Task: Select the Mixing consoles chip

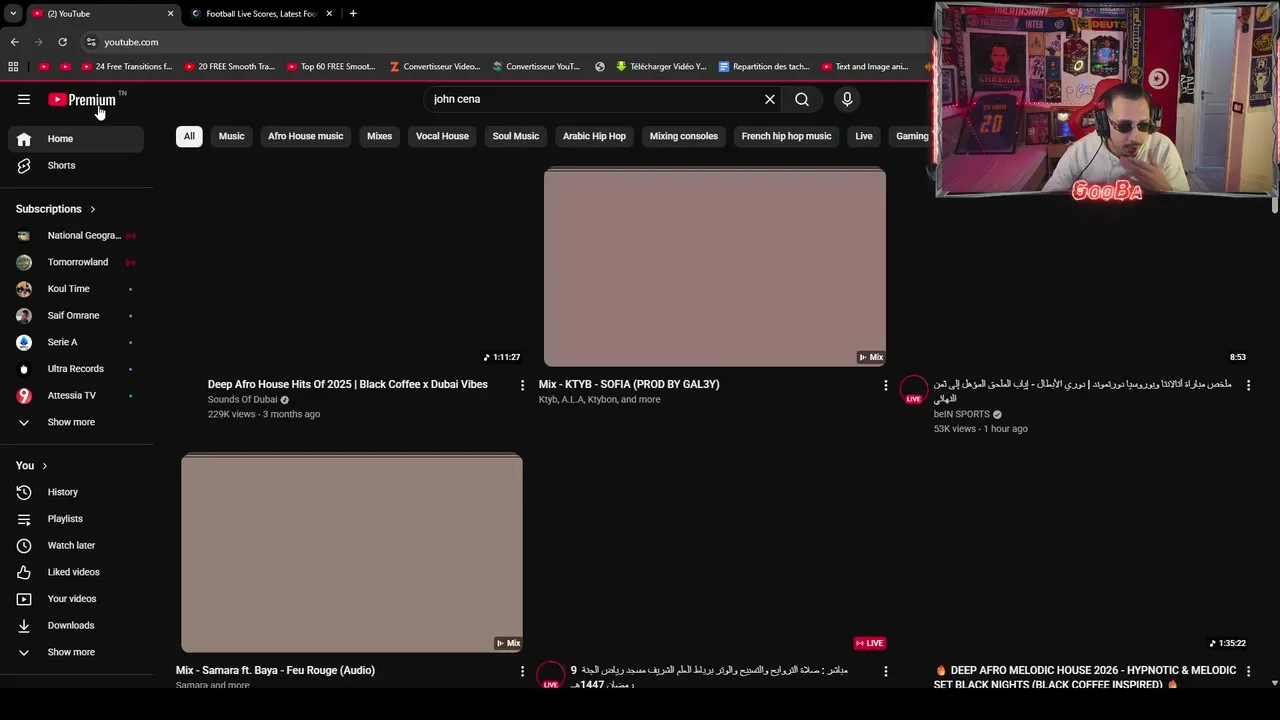Action: click(683, 136)
